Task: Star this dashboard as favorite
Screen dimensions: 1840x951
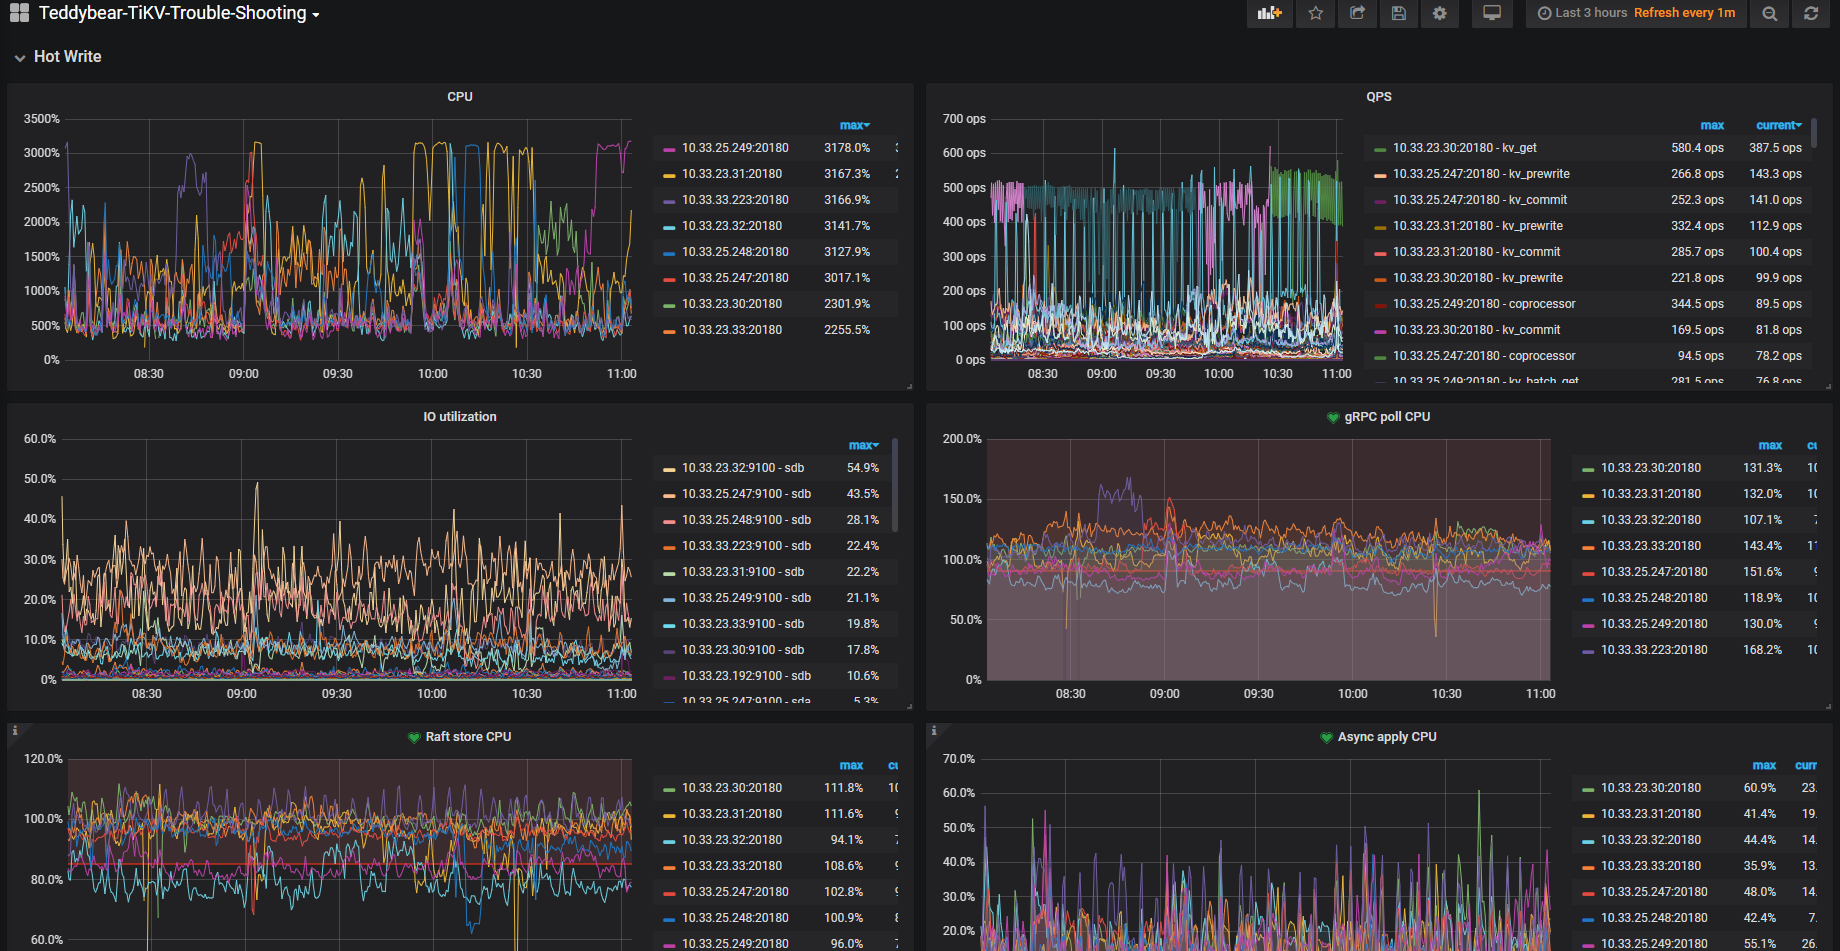Action: click(x=1316, y=13)
